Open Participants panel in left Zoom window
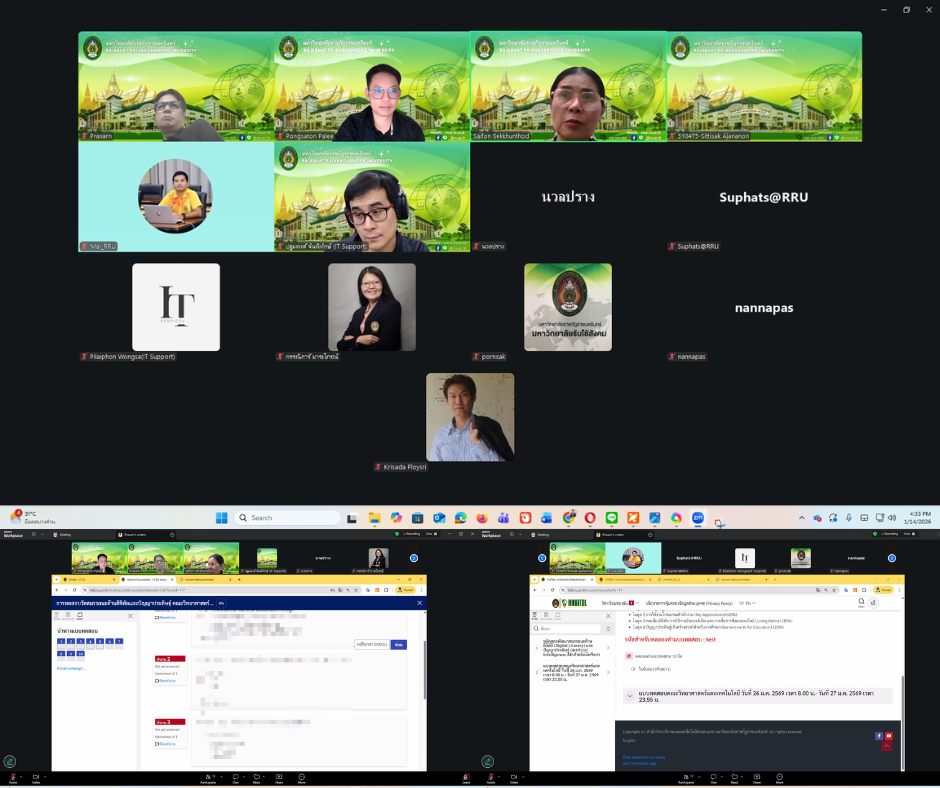940x788 pixels. [208, 777]
